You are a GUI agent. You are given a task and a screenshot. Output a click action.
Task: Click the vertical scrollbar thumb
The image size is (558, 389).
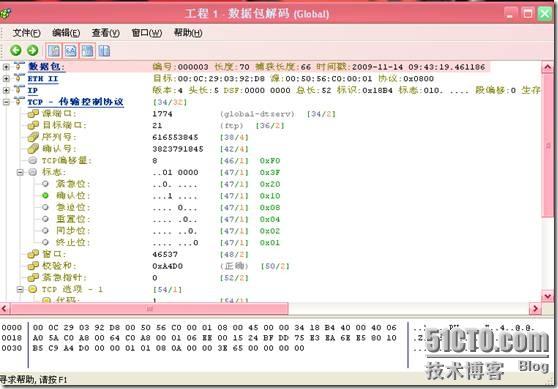click(x=547, y=145)
